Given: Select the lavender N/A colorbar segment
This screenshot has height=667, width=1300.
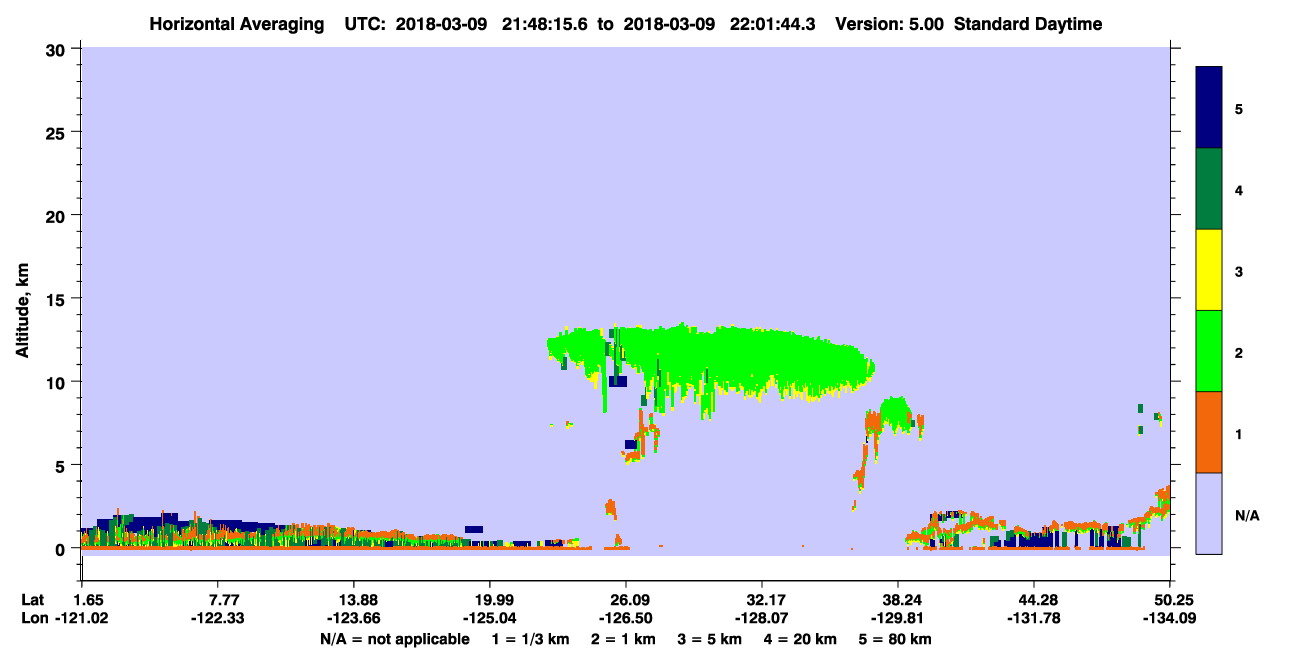Looking at the screenshot, I should (1209, 513).
